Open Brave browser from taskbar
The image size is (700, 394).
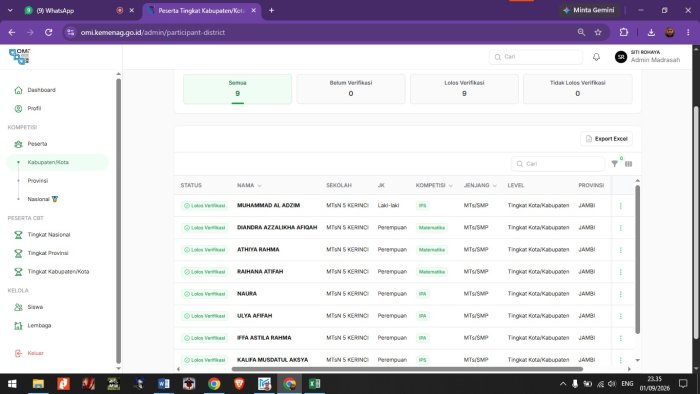(239, 384)
